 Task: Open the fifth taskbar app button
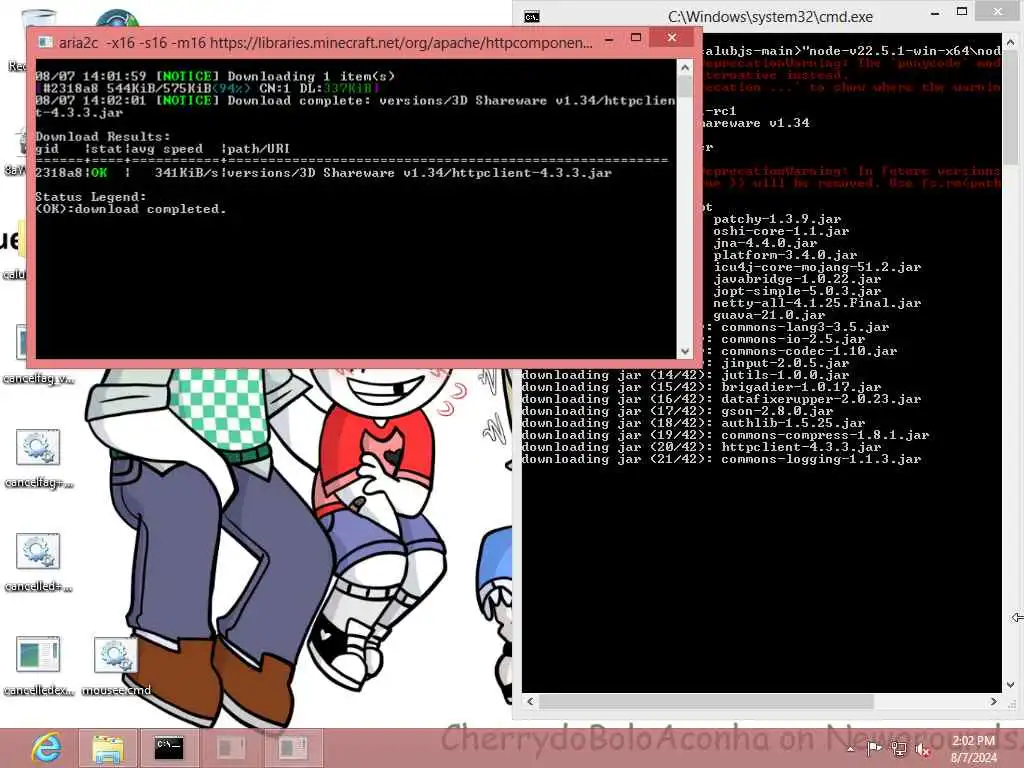point(292,748)
